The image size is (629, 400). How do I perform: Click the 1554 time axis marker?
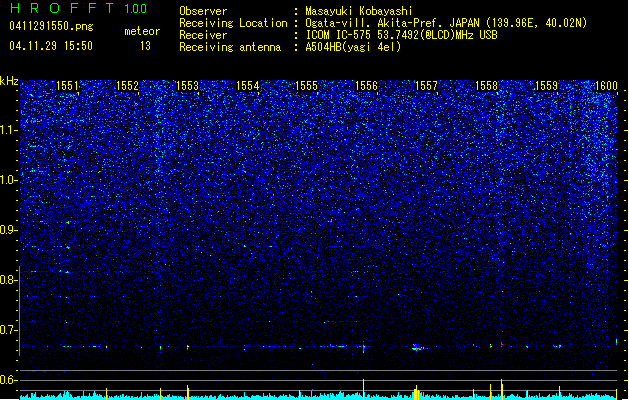click(x=248, y=86)
